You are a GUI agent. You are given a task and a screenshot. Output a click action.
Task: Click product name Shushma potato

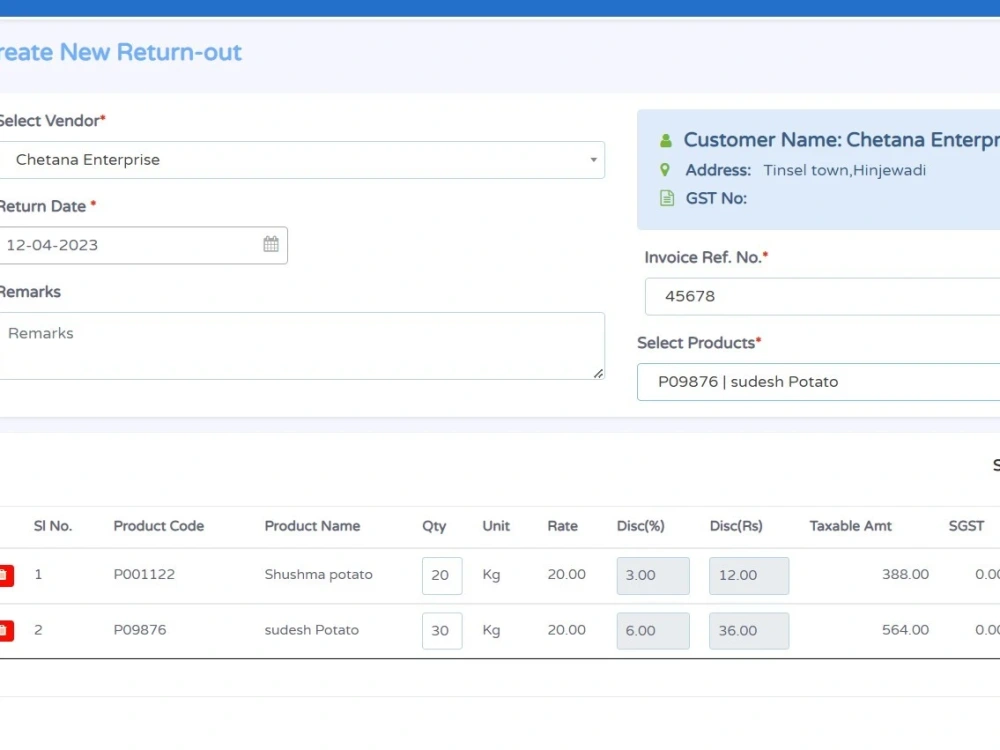[x=318, y=575]
